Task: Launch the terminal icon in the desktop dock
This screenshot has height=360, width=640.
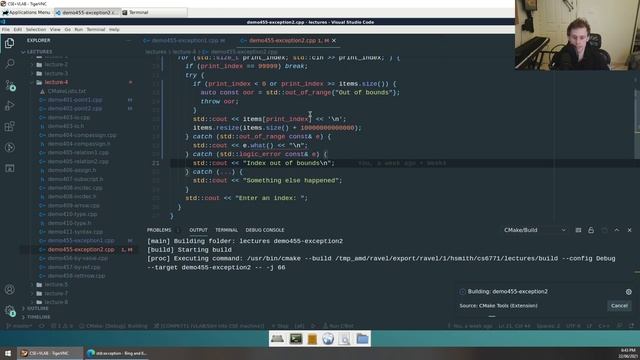Action: tap(296, 339)
